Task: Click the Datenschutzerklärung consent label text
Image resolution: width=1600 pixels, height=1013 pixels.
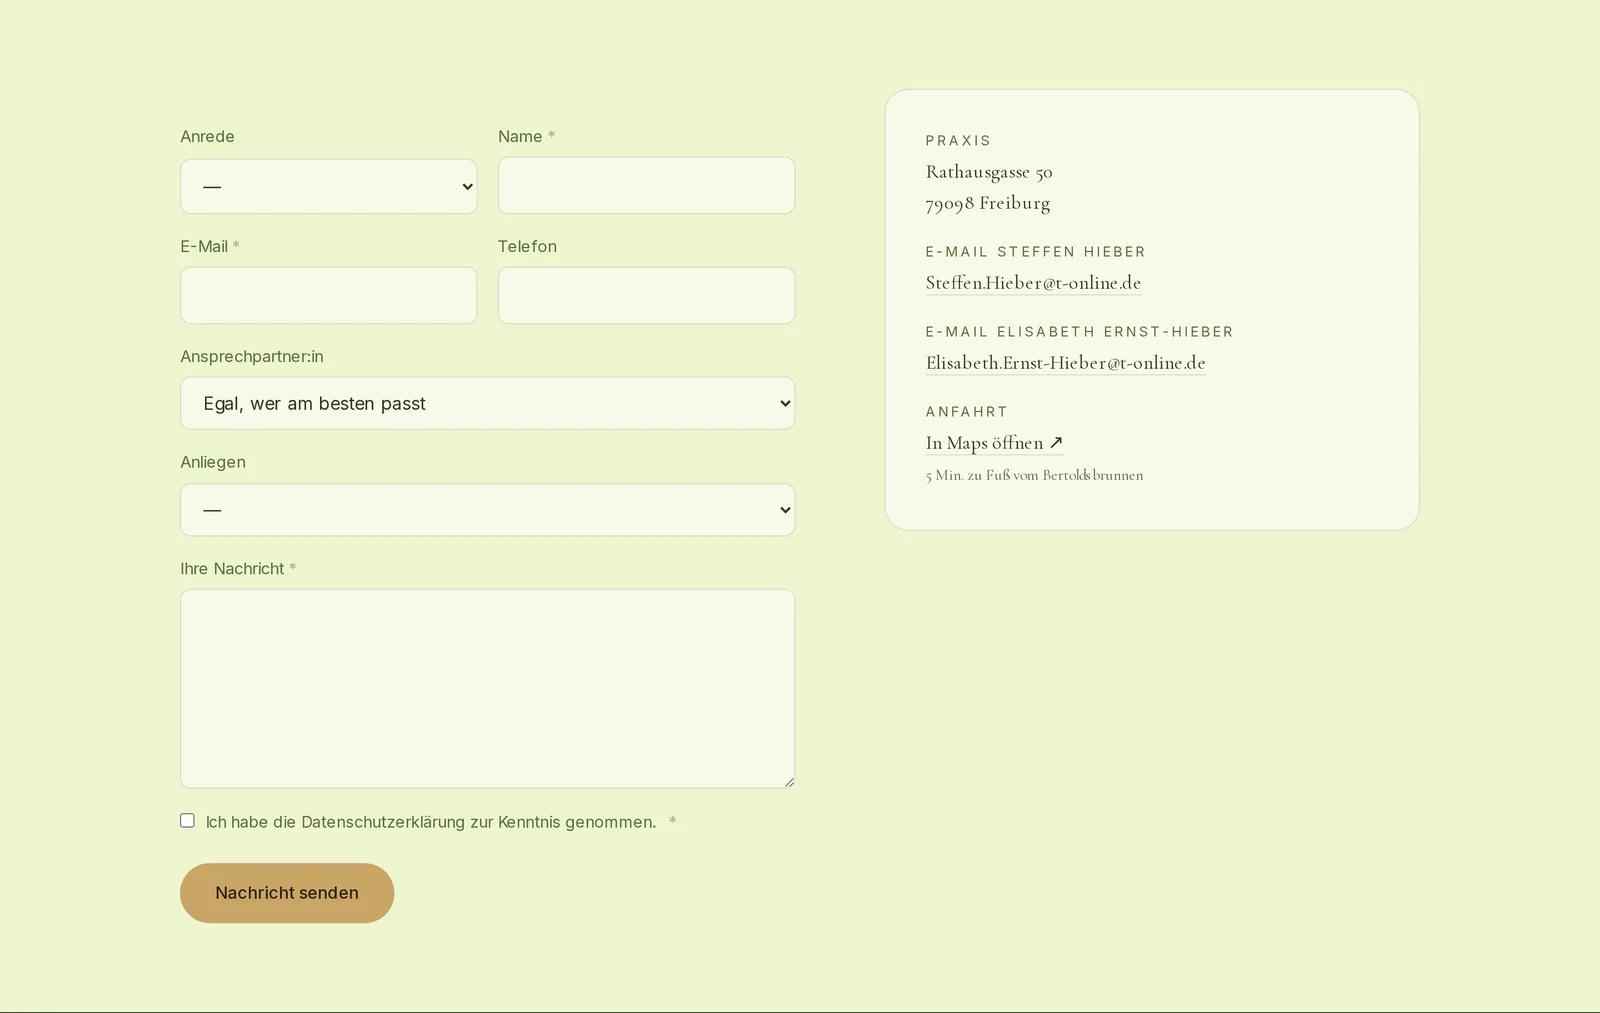Action: 431,822
